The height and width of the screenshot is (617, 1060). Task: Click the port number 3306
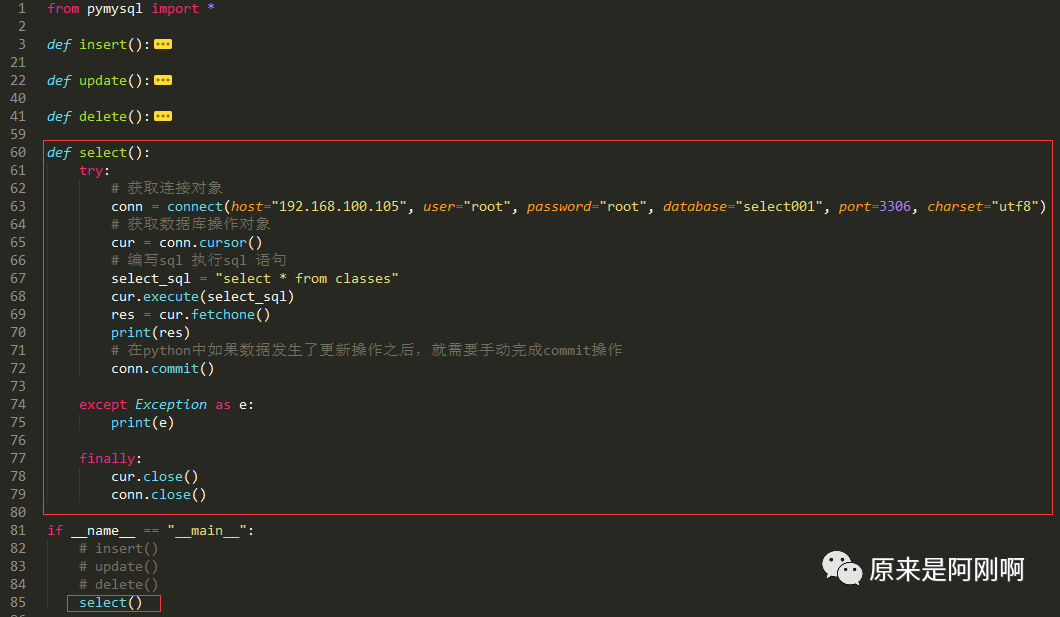pos(894,206)
